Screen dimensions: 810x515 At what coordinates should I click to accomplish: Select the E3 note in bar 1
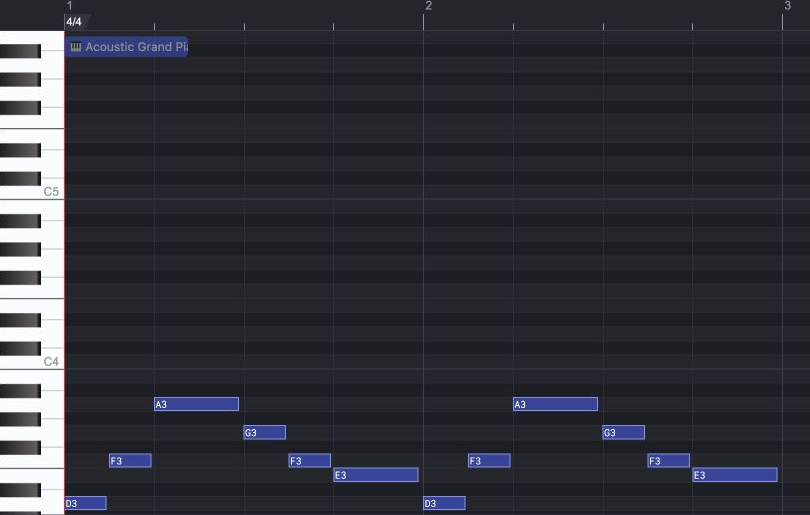[376, 475]
